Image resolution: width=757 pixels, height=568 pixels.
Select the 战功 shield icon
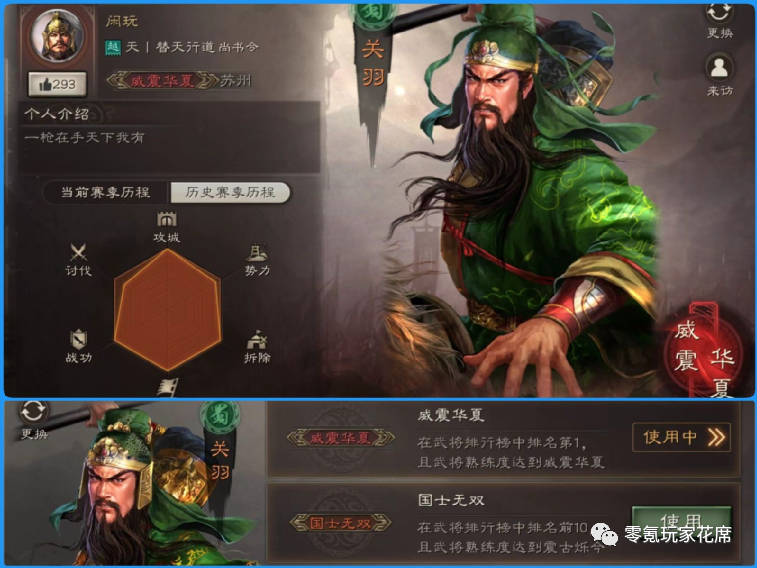(78, 339)
